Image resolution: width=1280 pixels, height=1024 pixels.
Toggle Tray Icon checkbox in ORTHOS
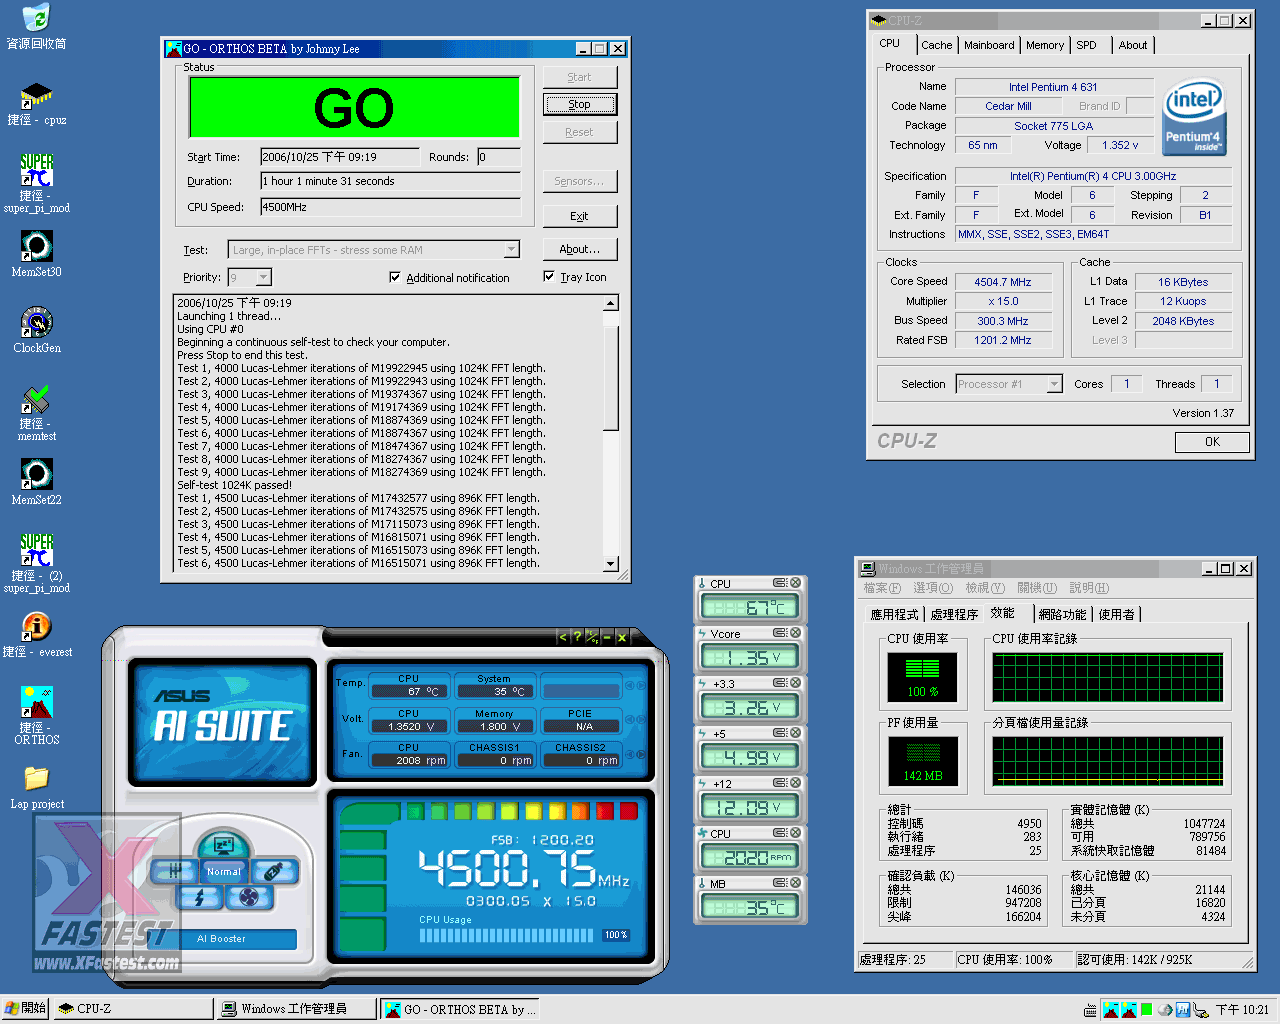tap(549, 276)
